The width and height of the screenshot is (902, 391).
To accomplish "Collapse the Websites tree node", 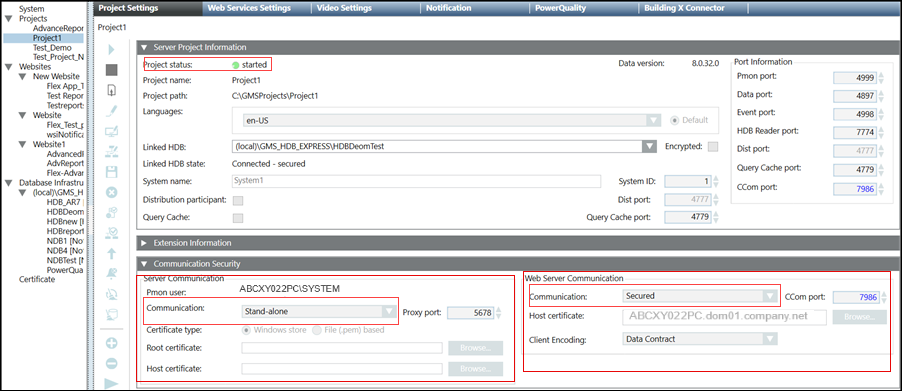I will point(8,67).
